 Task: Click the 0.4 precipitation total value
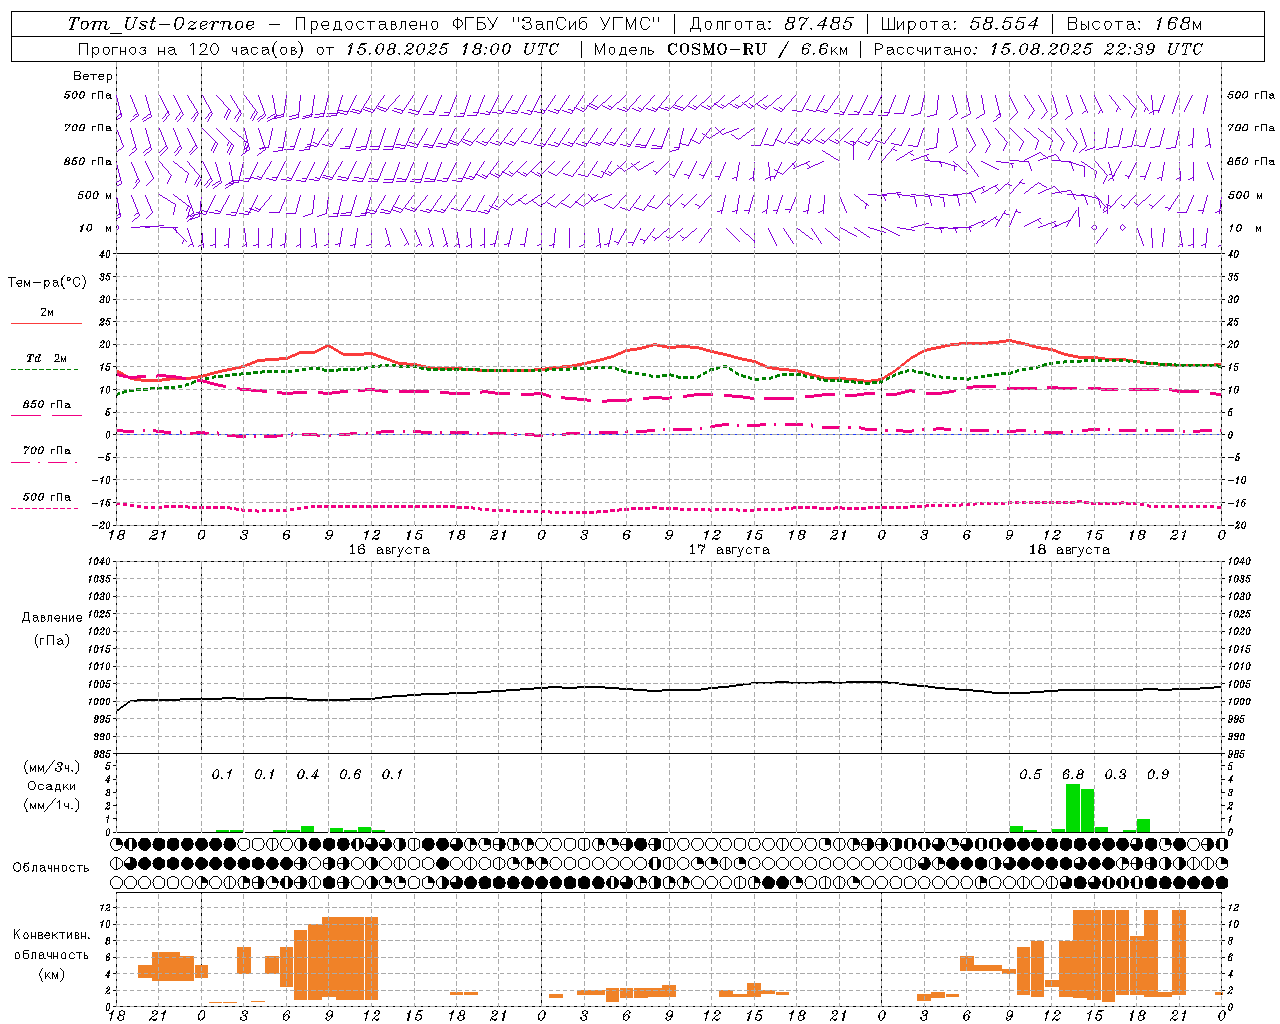308,775
